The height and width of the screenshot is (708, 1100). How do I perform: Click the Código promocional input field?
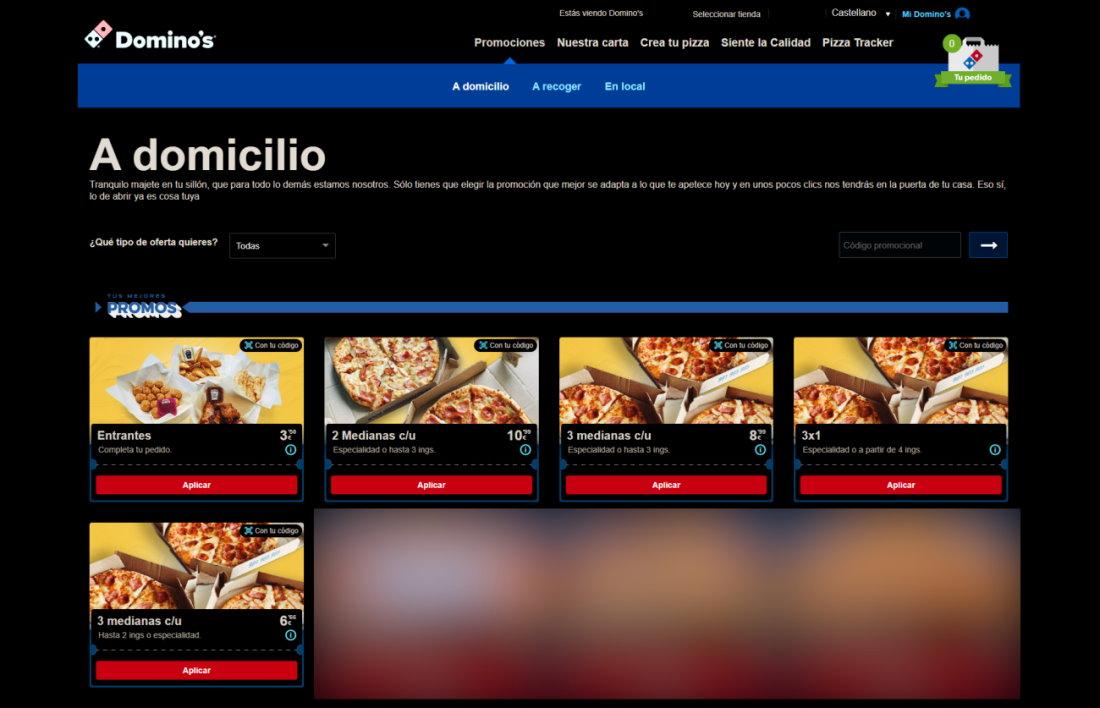(x=899, y=245)
